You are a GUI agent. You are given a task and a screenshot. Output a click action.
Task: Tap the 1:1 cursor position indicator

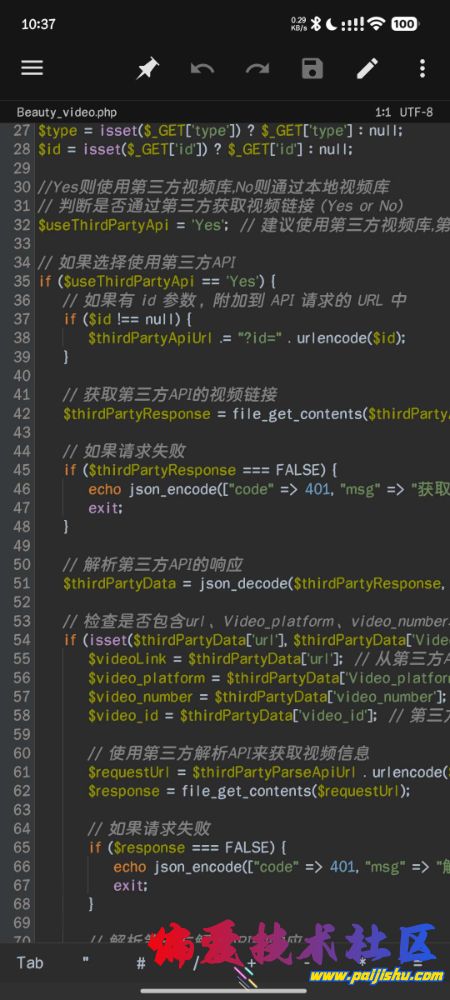click(x=383, y=112)
